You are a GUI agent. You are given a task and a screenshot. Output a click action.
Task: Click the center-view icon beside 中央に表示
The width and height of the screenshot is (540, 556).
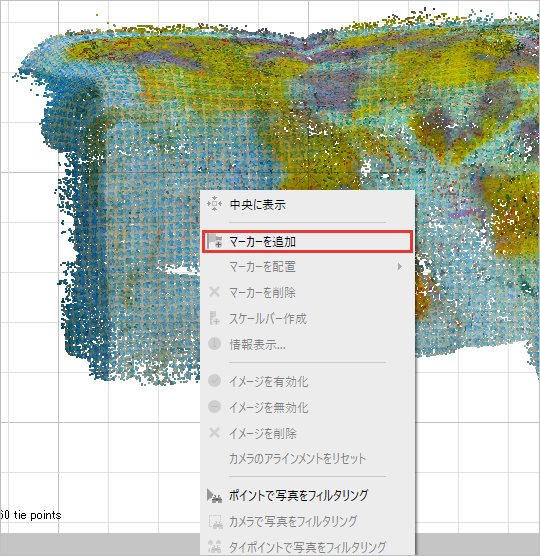(x=215, y=204)
